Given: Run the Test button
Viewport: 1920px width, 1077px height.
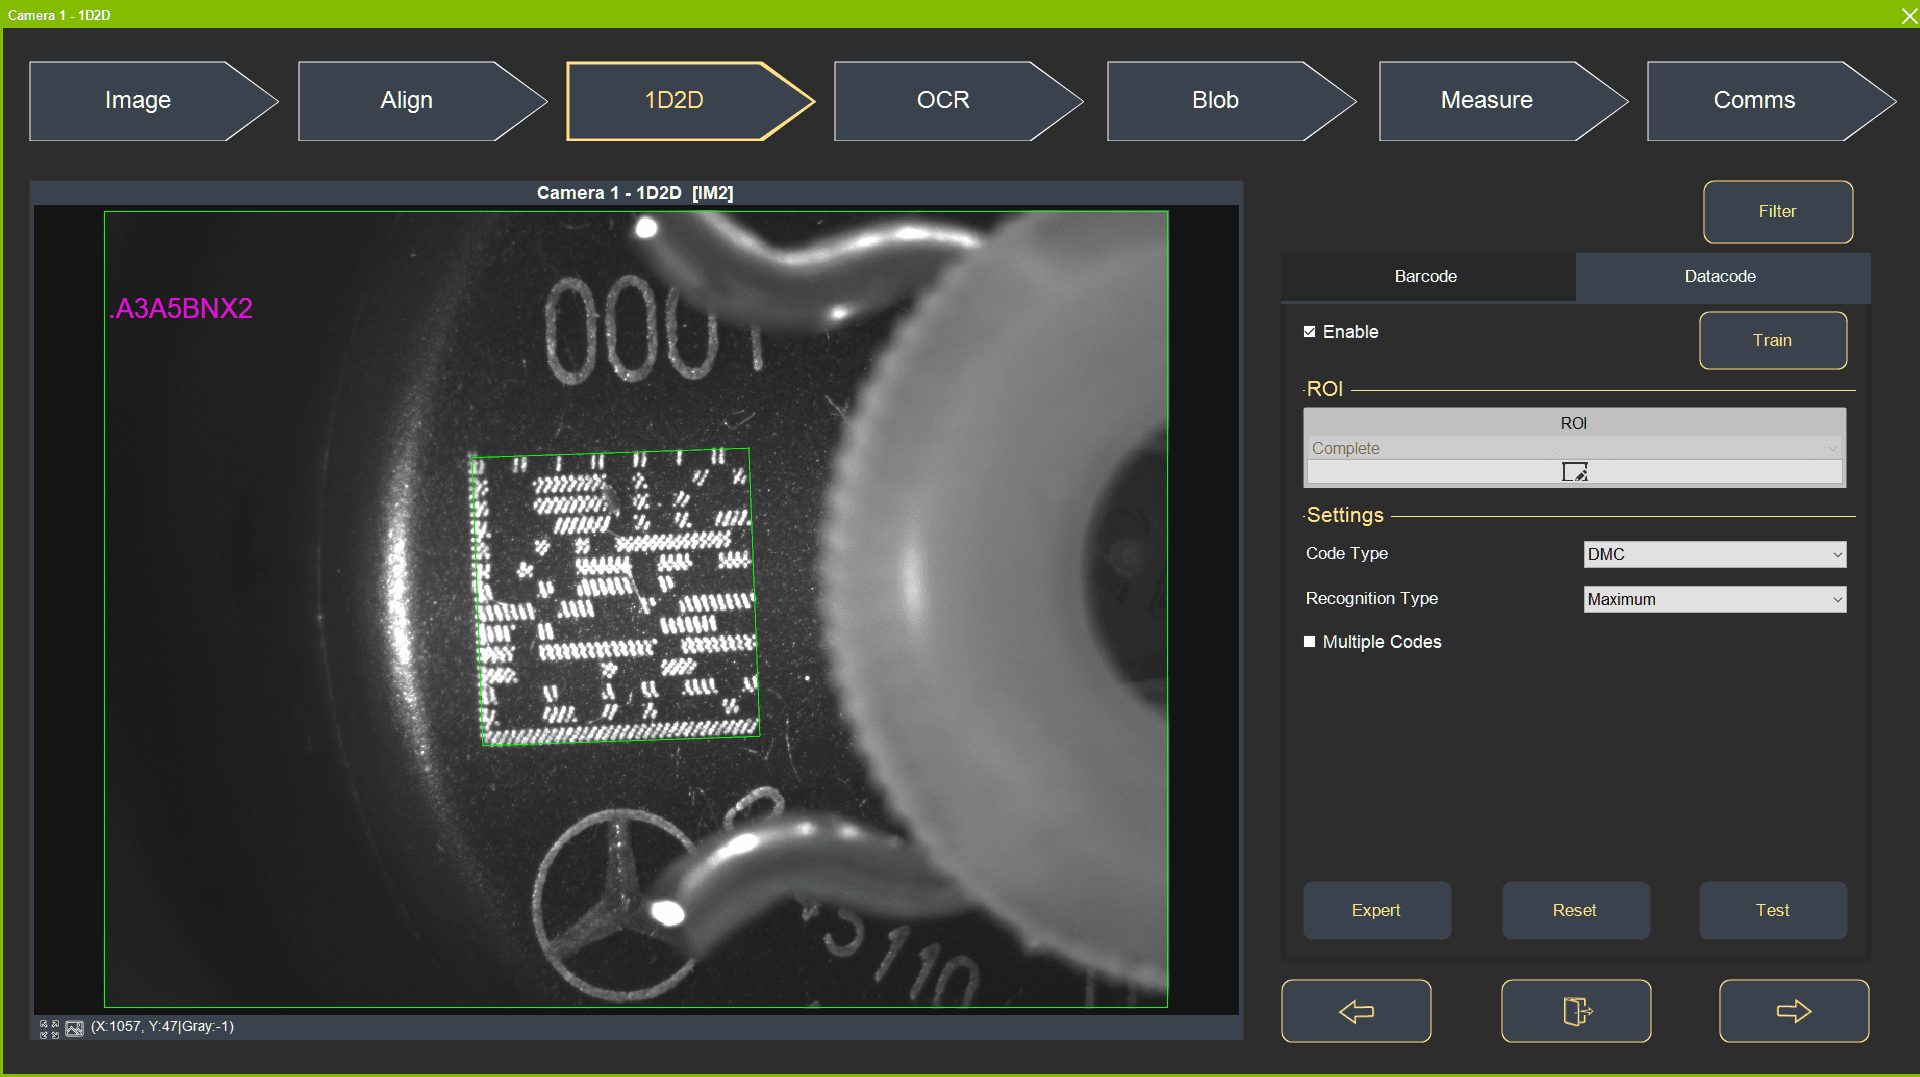Looking at the screenshot, I should [1773, 910].
